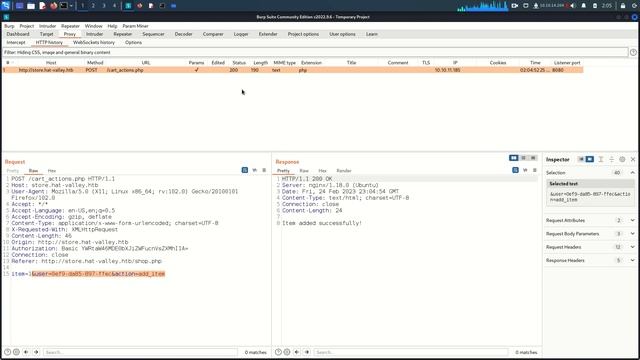
Task: Open the proxy Options sub-tab
Action: tap(133, 42)
